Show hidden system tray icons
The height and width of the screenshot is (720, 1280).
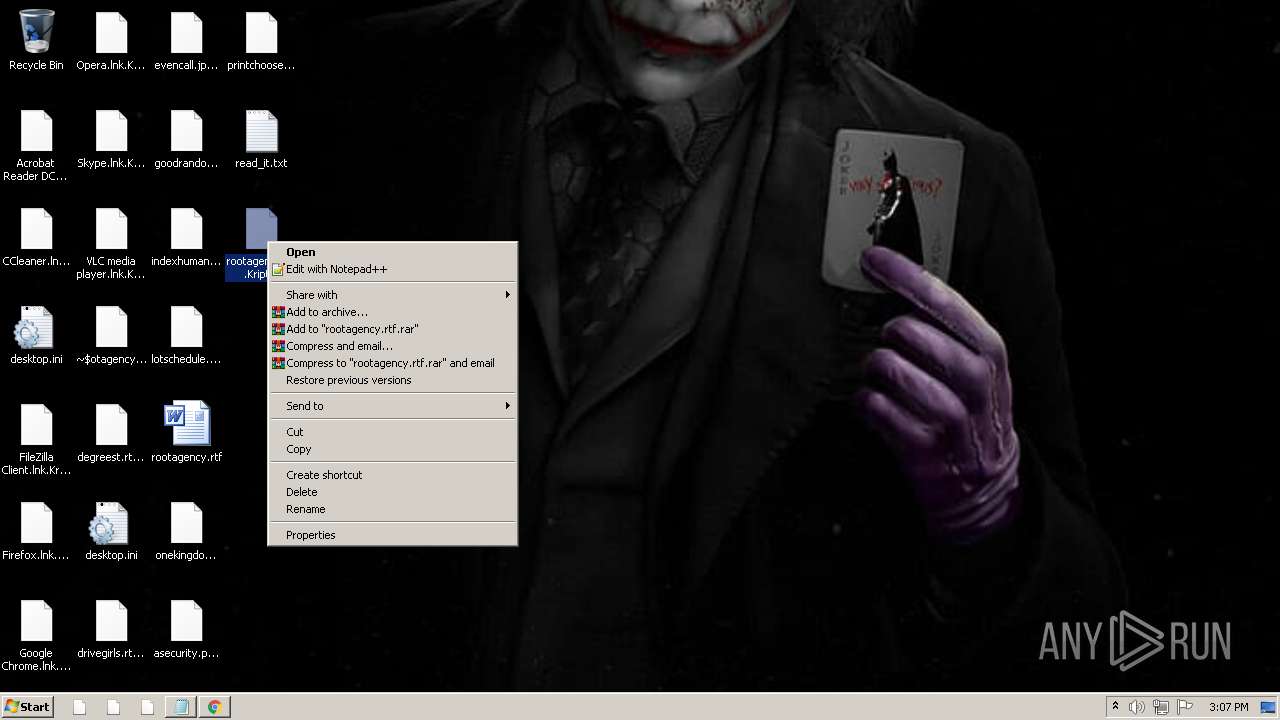click(1115, 707)
